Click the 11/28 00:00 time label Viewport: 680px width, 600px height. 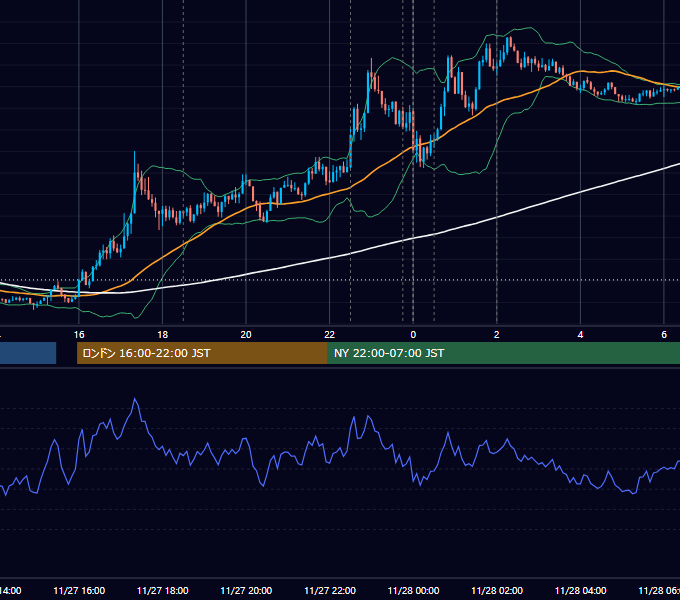click(x=413, y=590)
